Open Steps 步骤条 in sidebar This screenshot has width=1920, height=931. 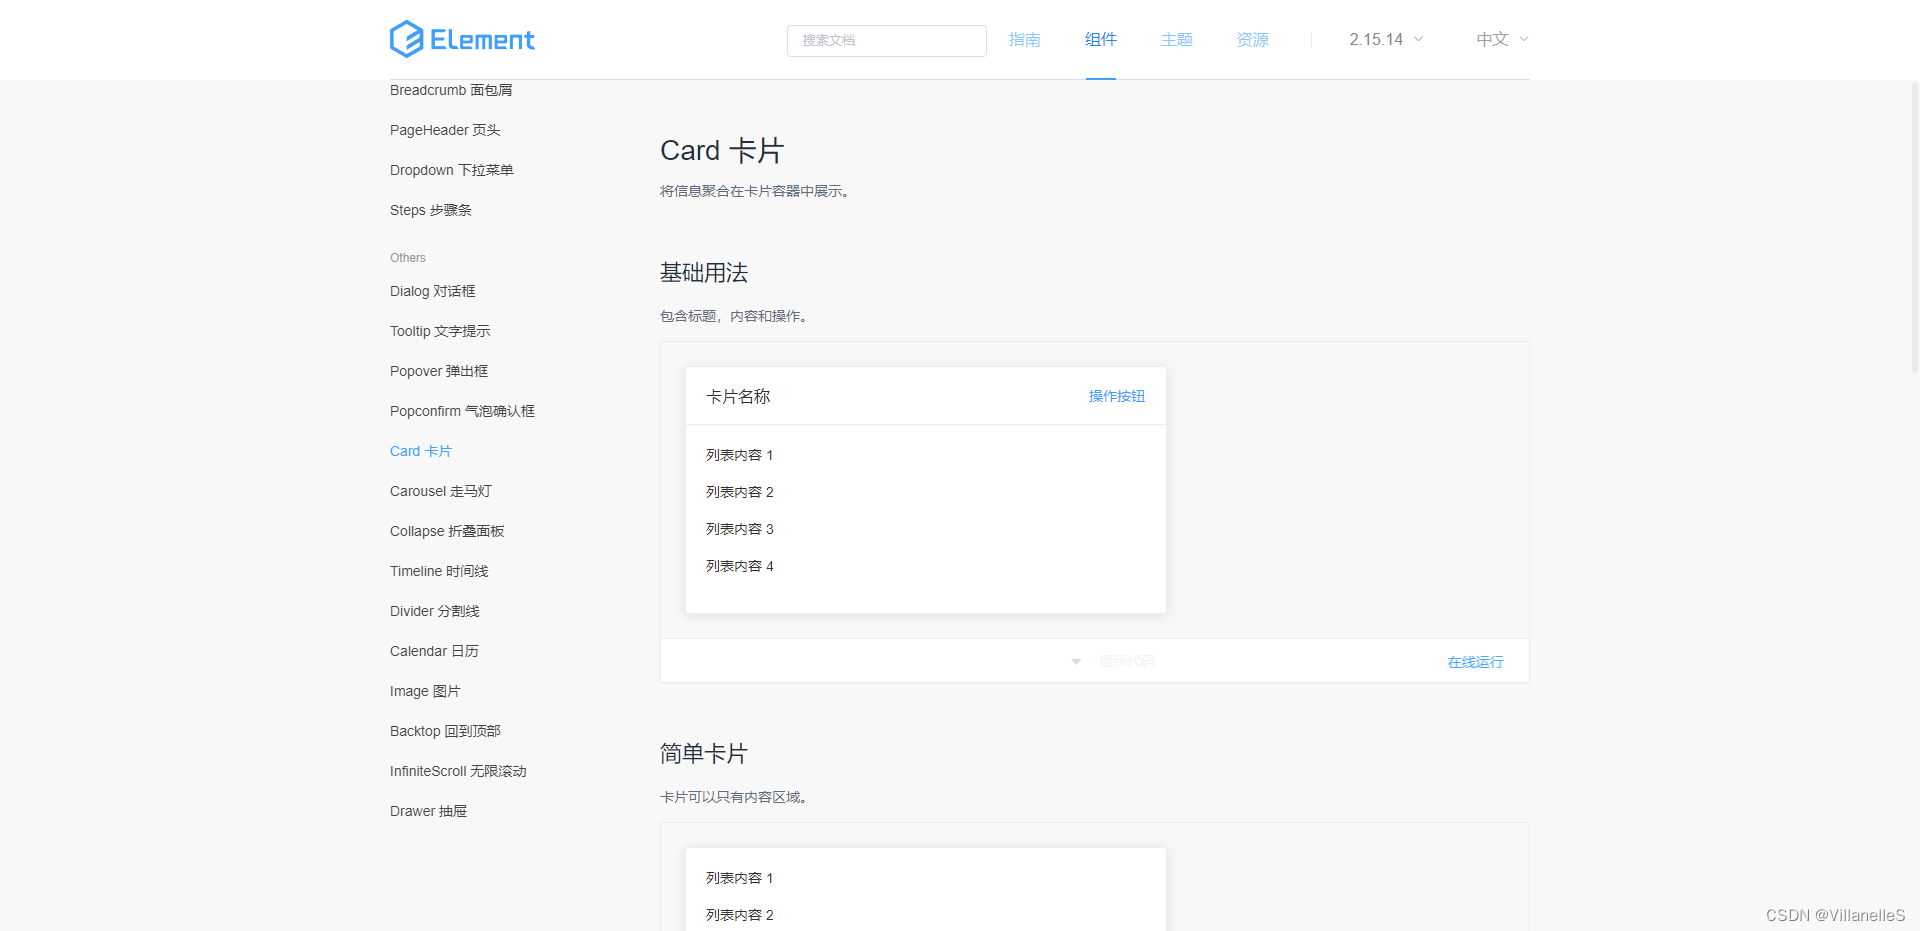(431, 210)
